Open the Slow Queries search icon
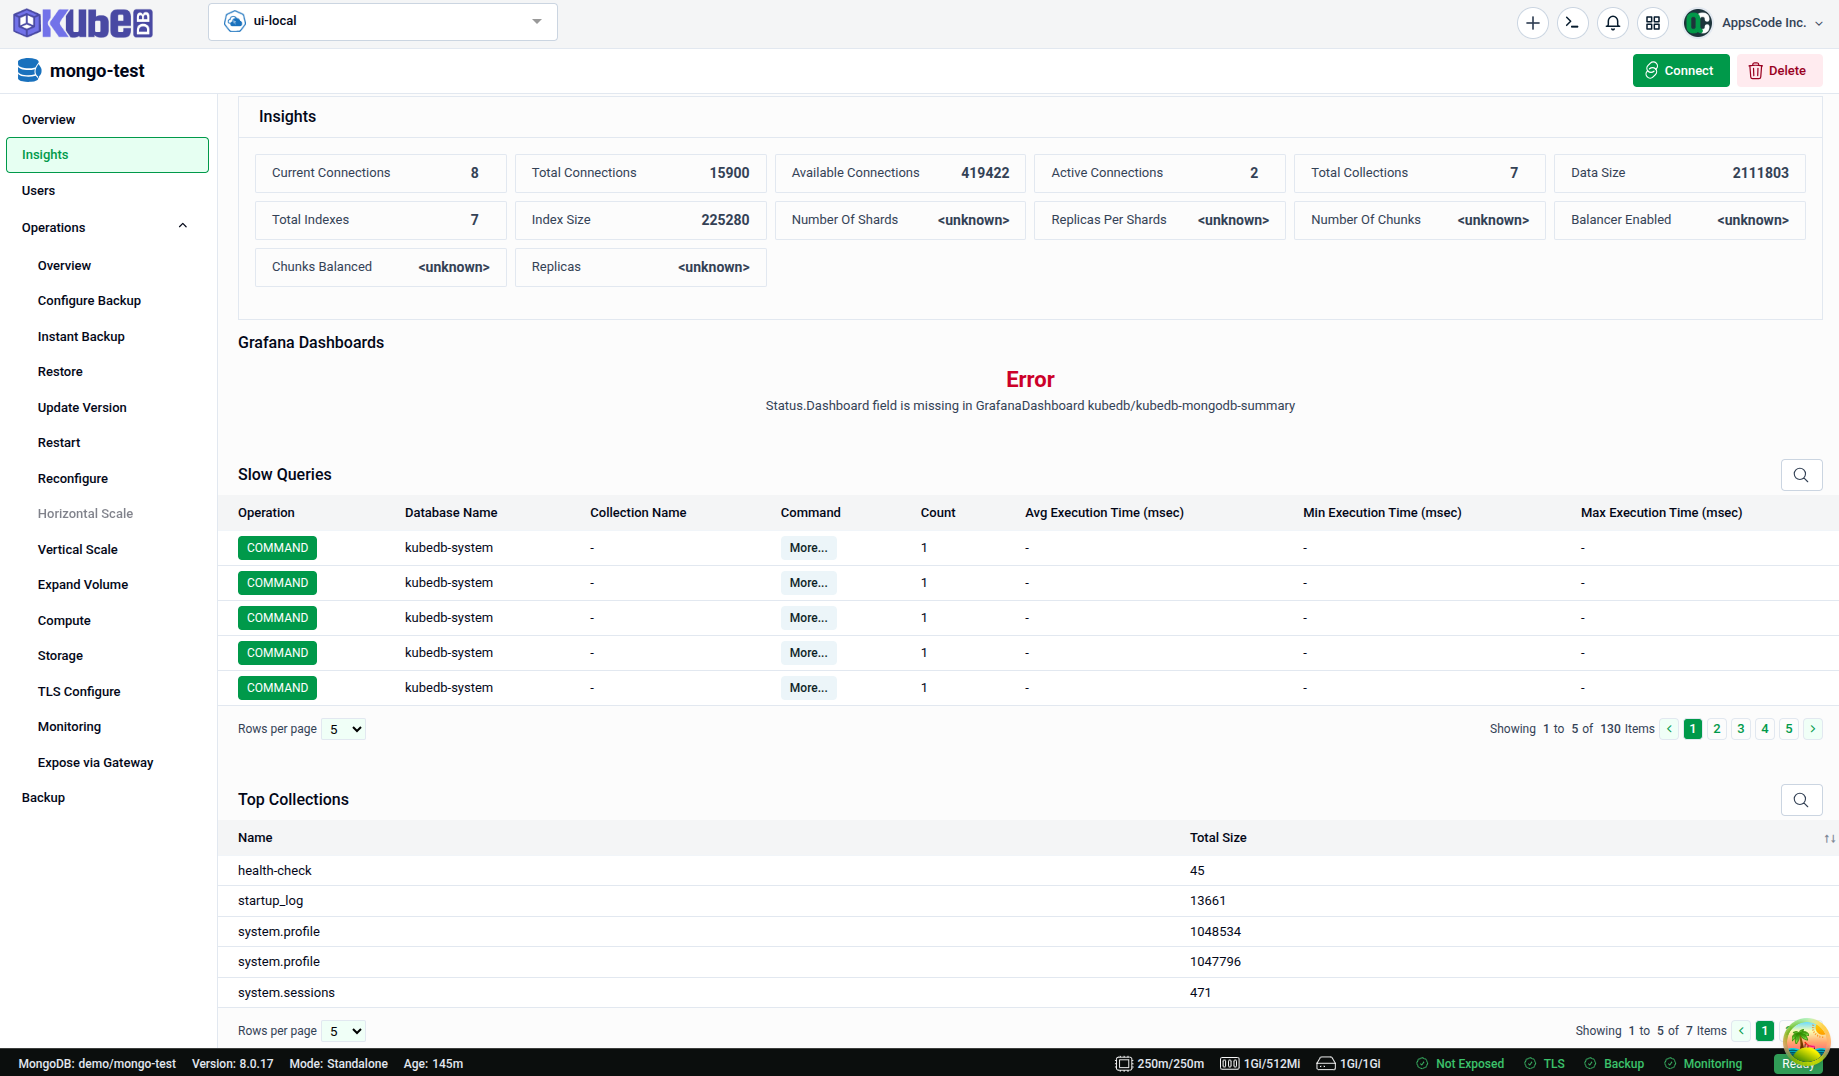The height and width of the screenshot is (1076, 1839). pyautogui.click(x=1801, y=475)
